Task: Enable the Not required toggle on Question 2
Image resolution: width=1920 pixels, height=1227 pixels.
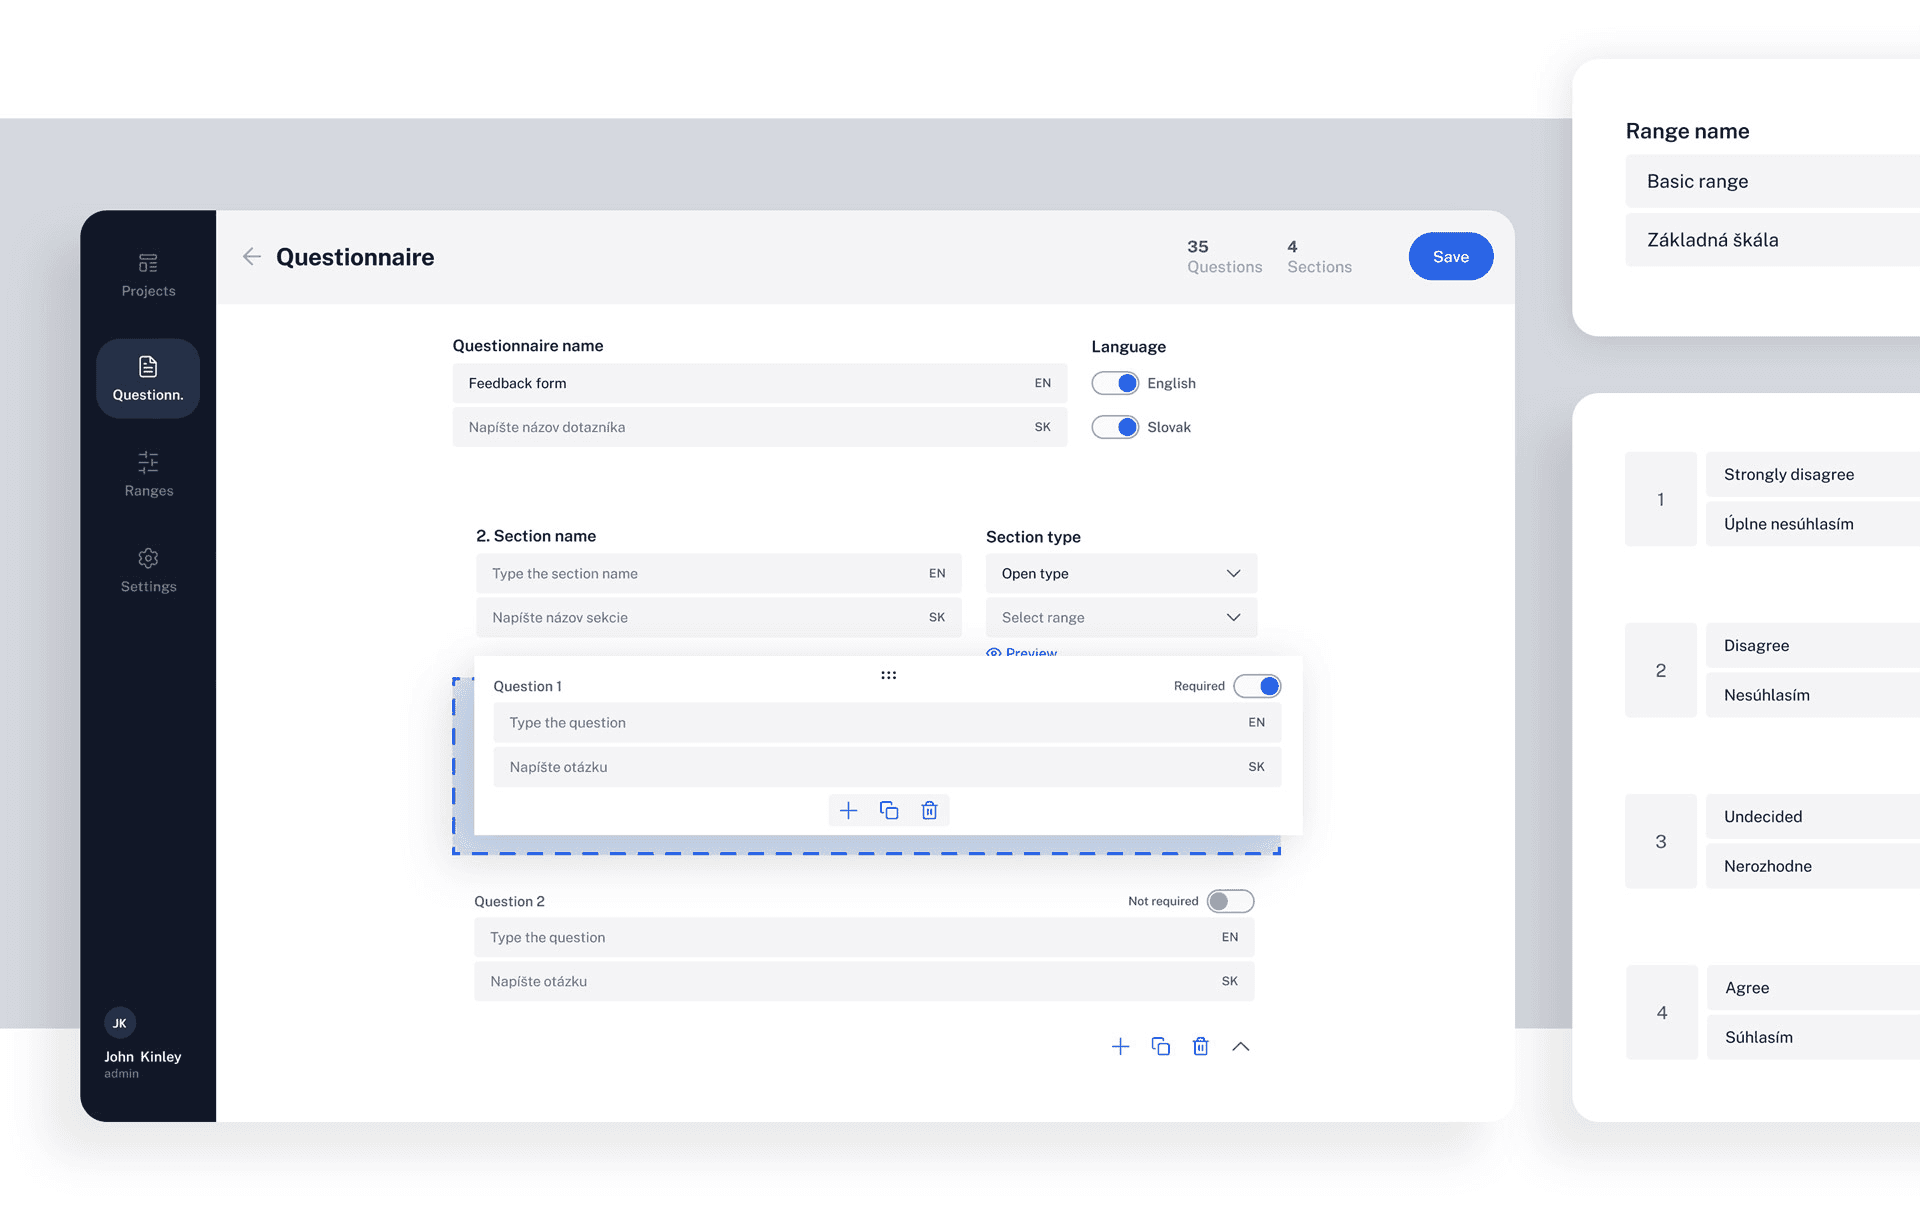Action: 1230,901
